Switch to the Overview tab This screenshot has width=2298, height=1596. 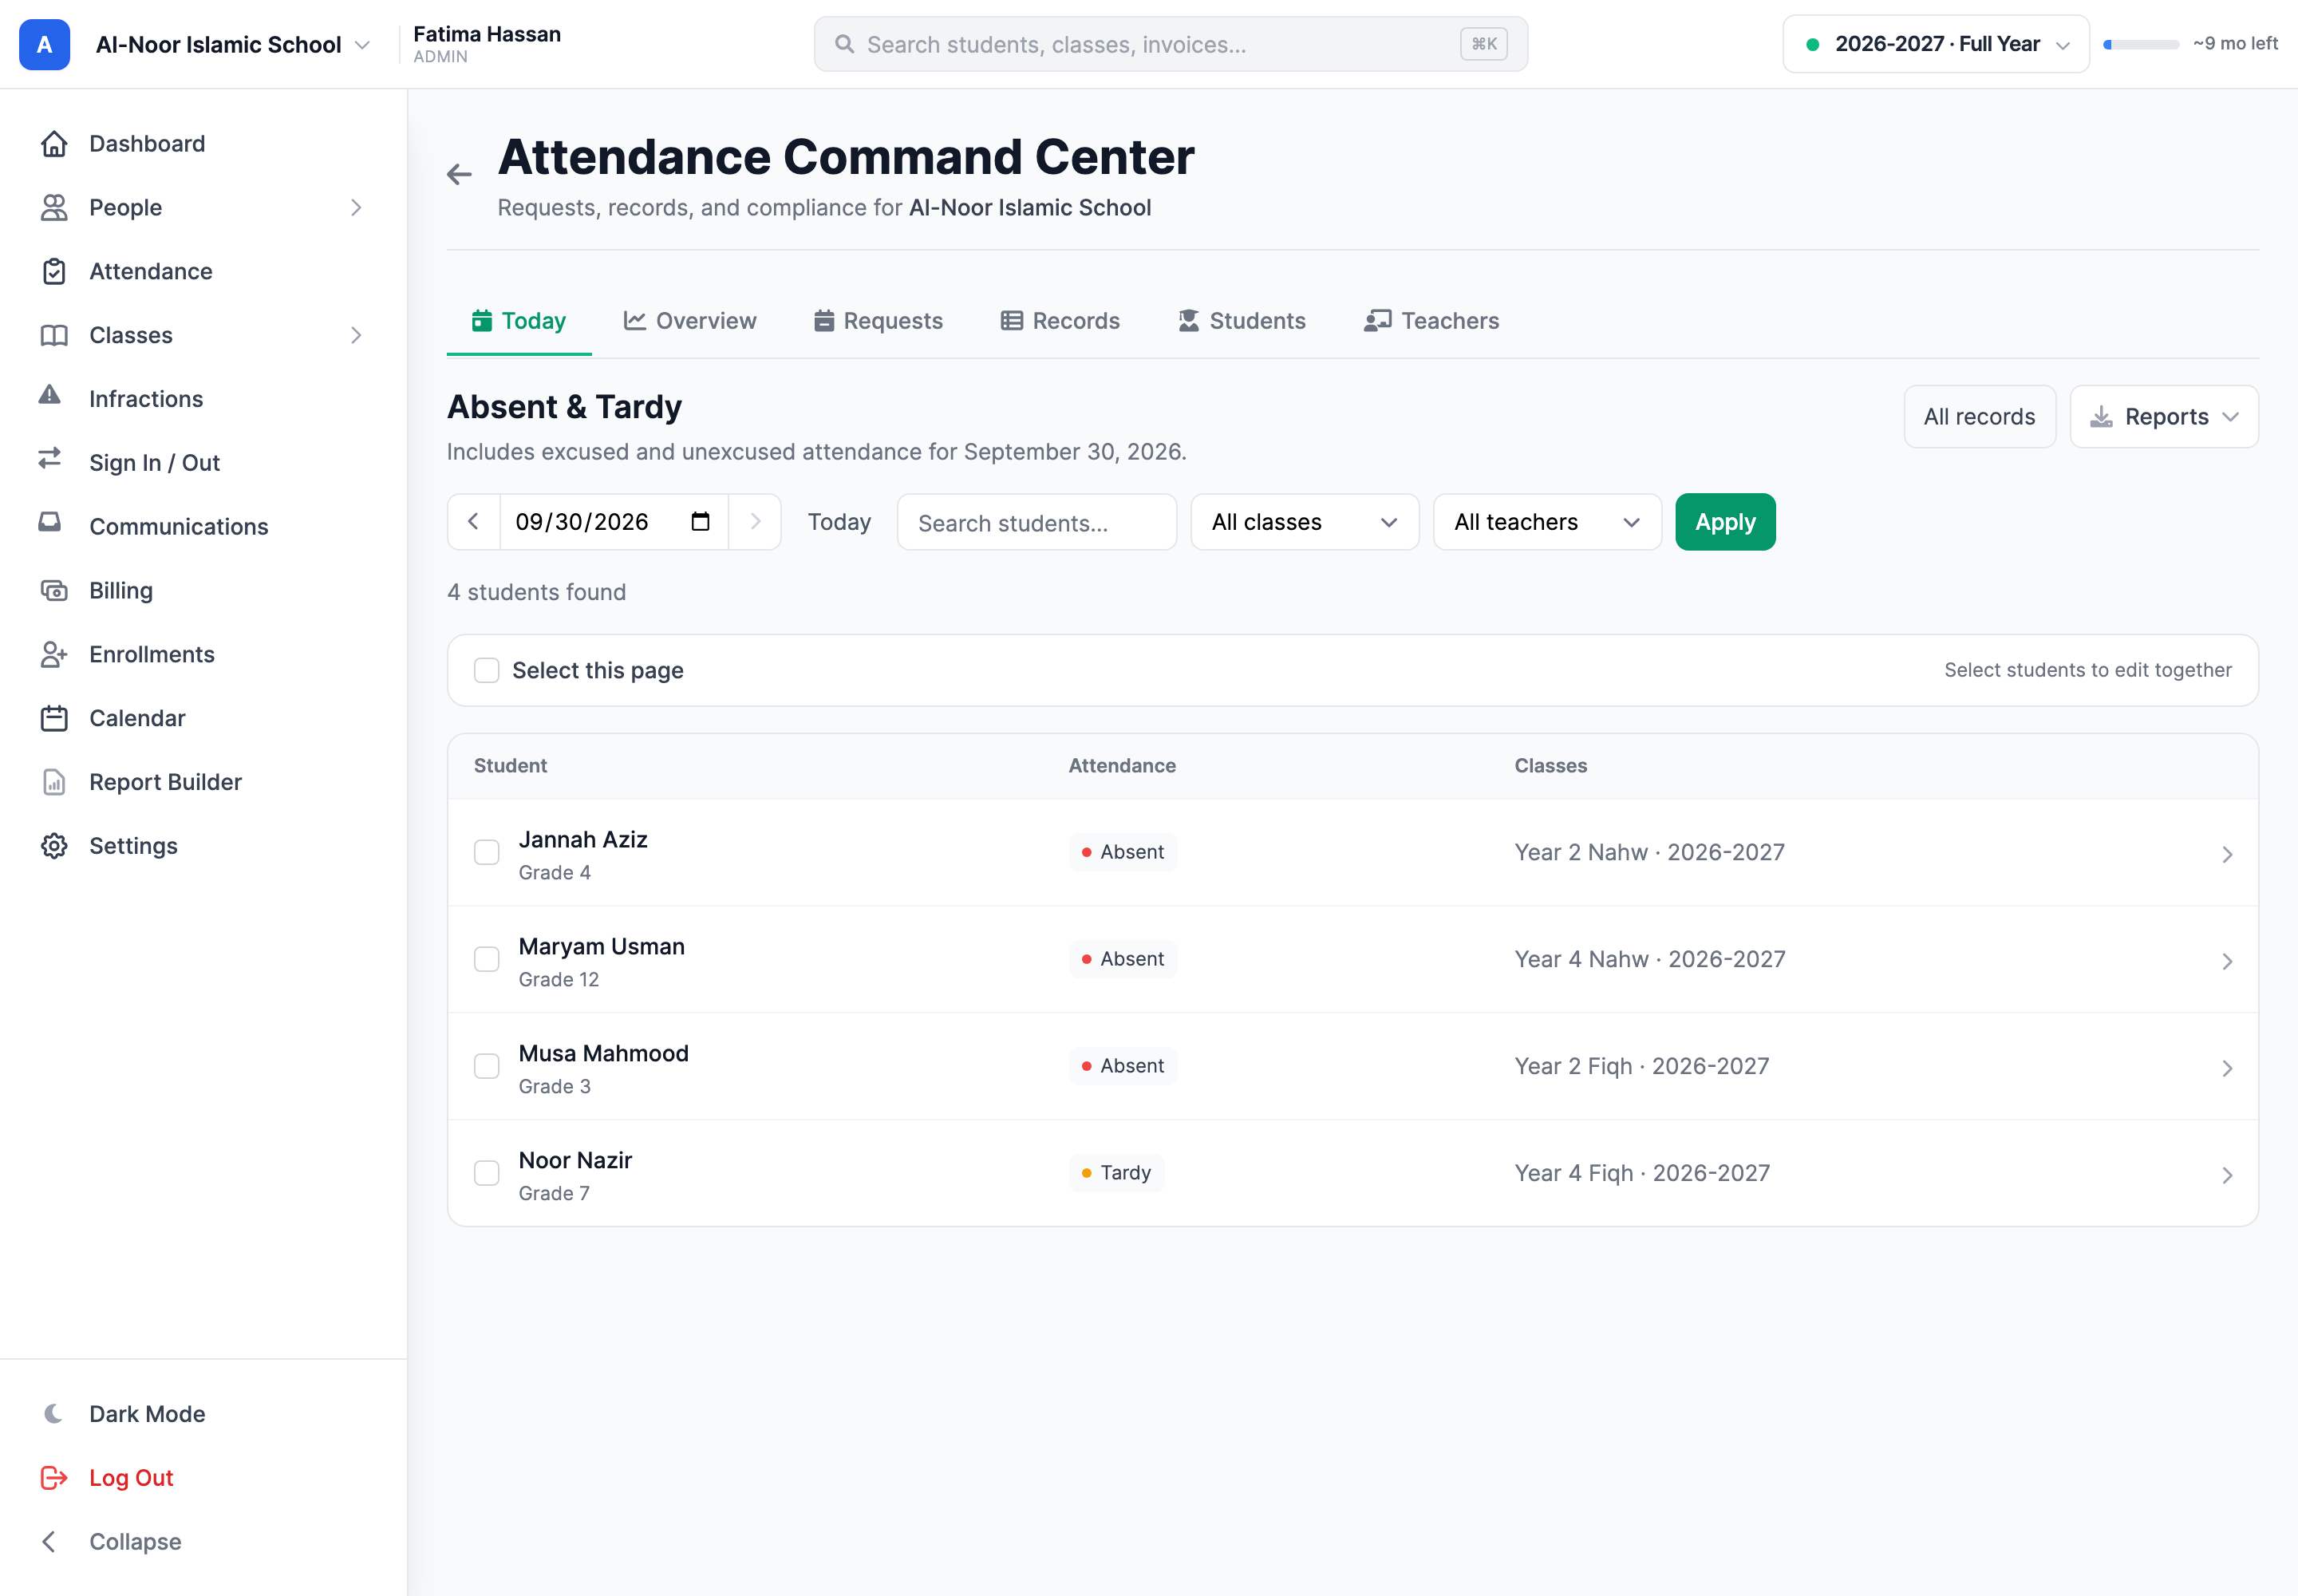tap(690, 321)
